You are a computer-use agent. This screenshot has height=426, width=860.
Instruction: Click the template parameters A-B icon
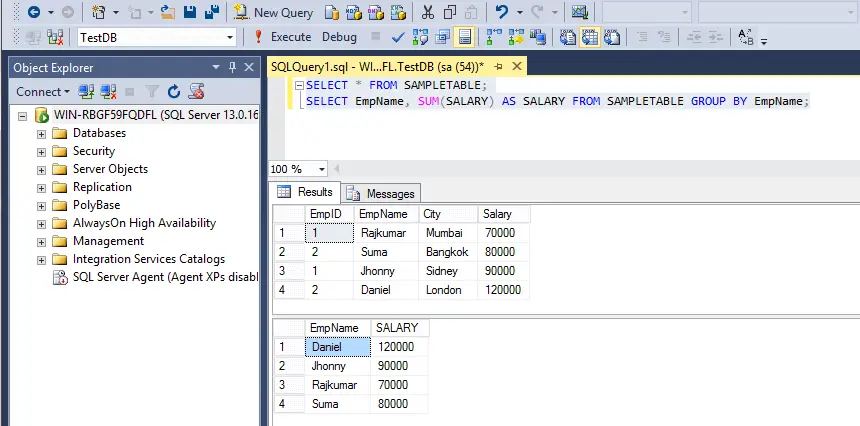745,37
